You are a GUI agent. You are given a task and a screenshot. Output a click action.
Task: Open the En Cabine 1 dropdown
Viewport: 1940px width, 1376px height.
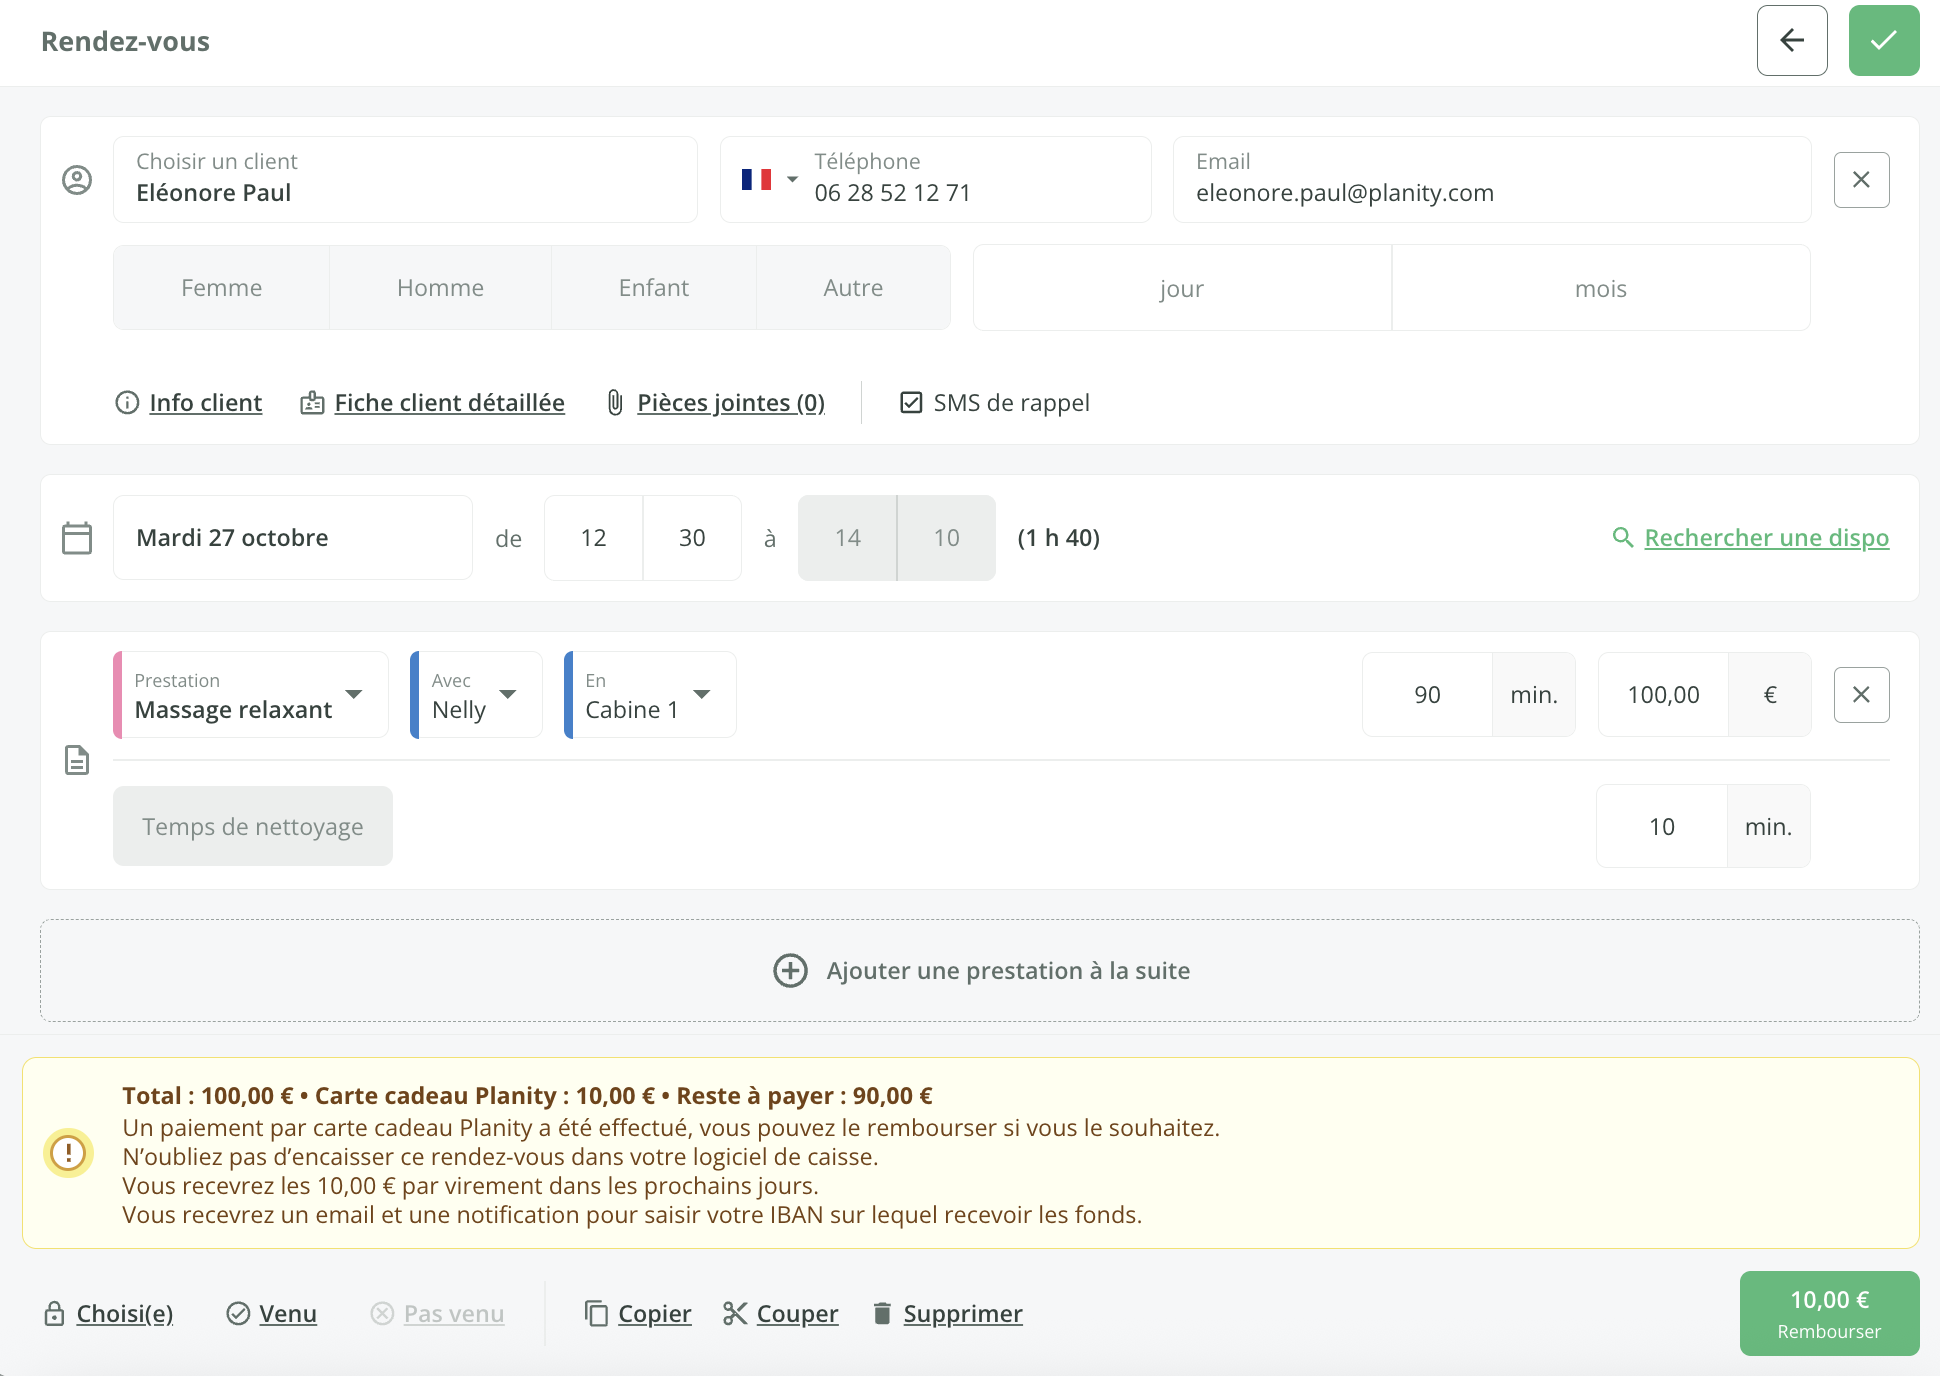tap(650, 695)
